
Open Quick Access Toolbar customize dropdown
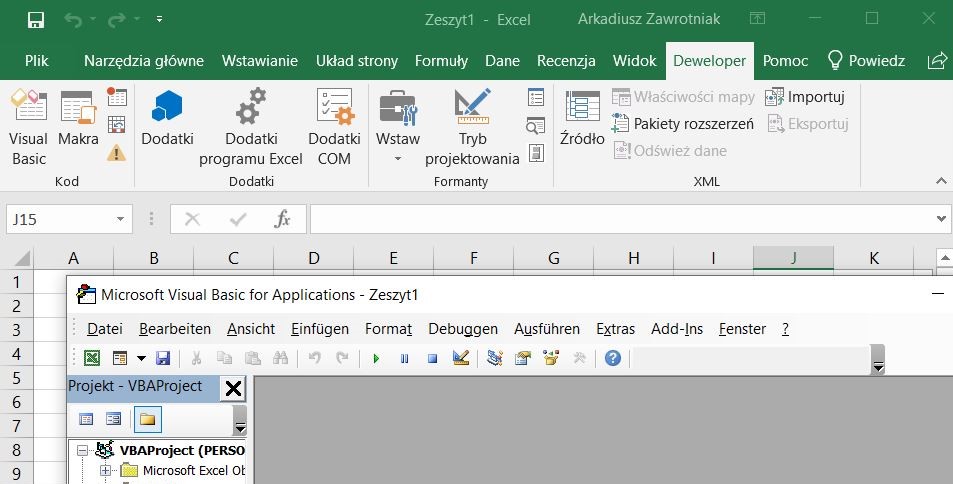click(x=159, y=19)
